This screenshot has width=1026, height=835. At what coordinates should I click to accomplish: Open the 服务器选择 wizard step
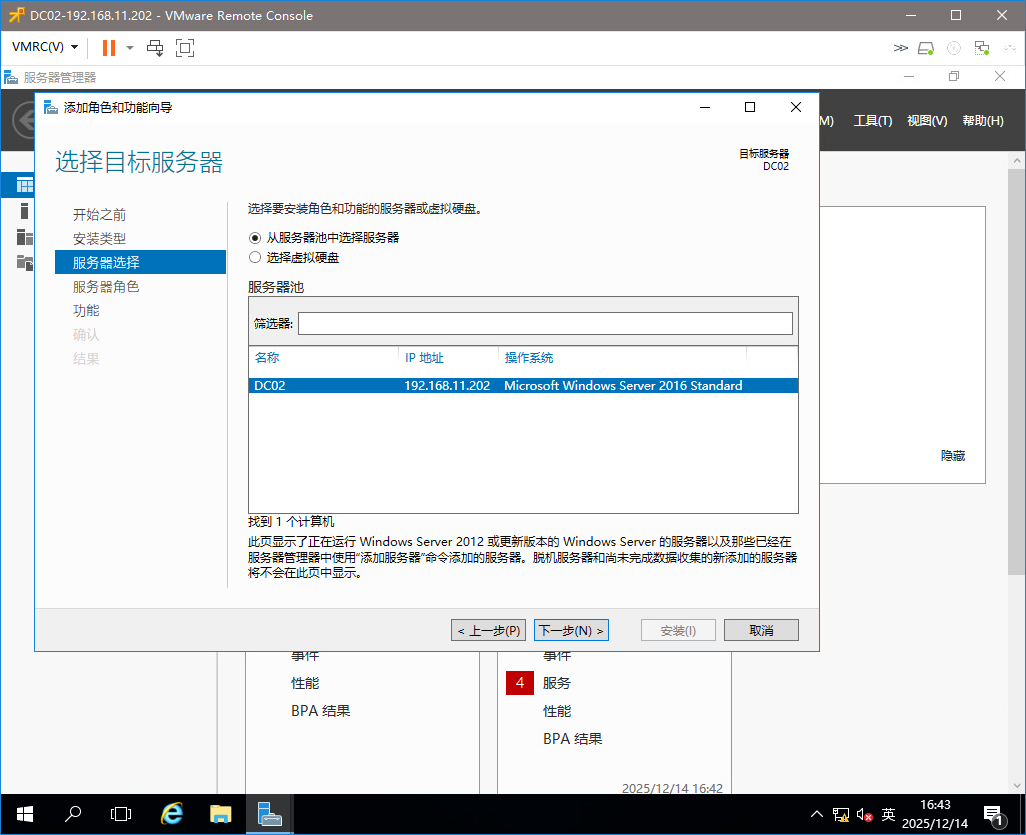point(140,262)
